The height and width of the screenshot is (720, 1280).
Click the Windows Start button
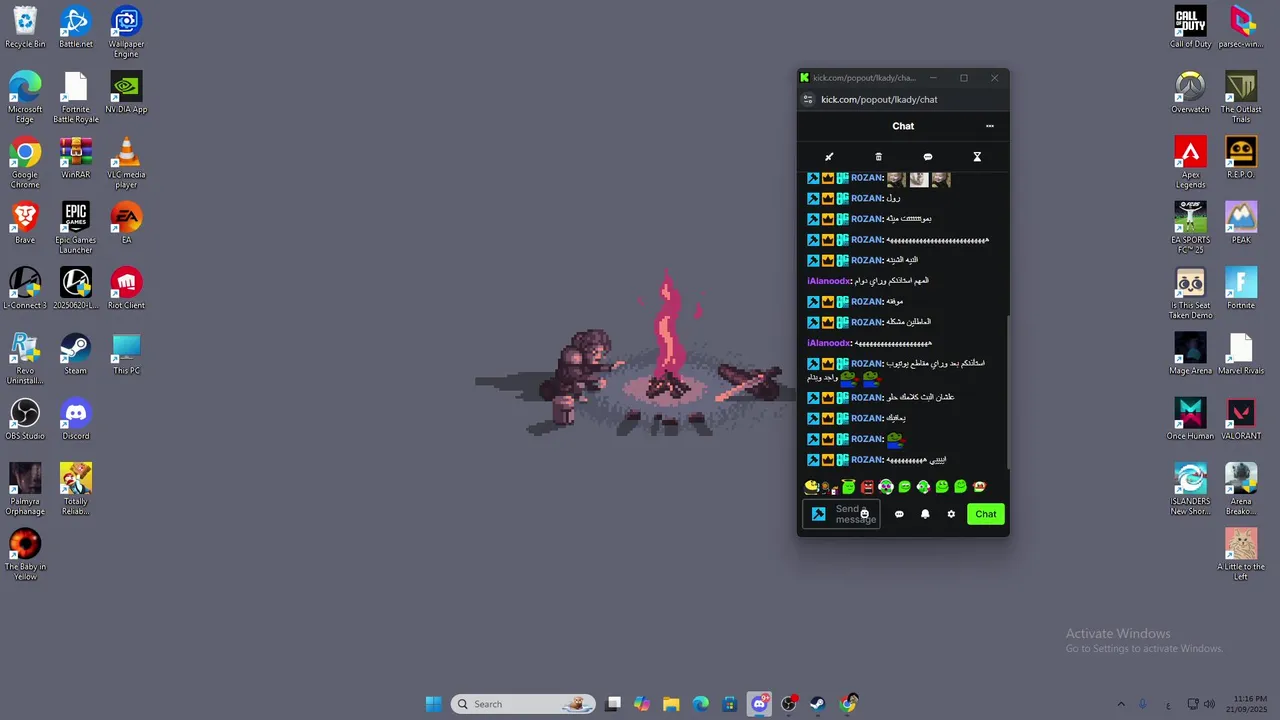(x=433, y=704)
